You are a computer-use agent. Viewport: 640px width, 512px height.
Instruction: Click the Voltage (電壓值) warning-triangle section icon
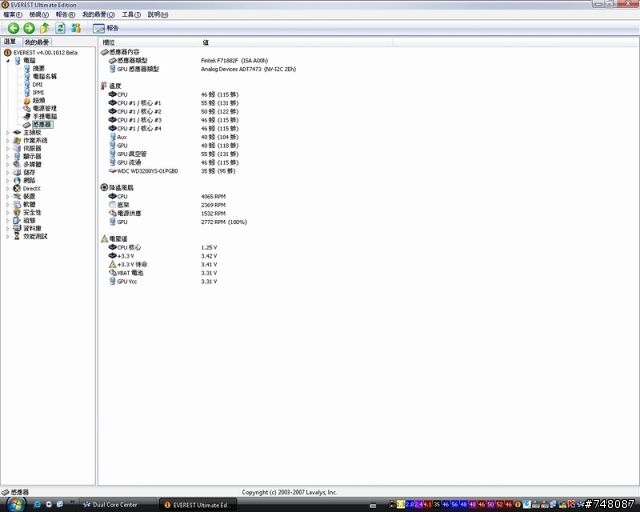(x=104, y=238)
